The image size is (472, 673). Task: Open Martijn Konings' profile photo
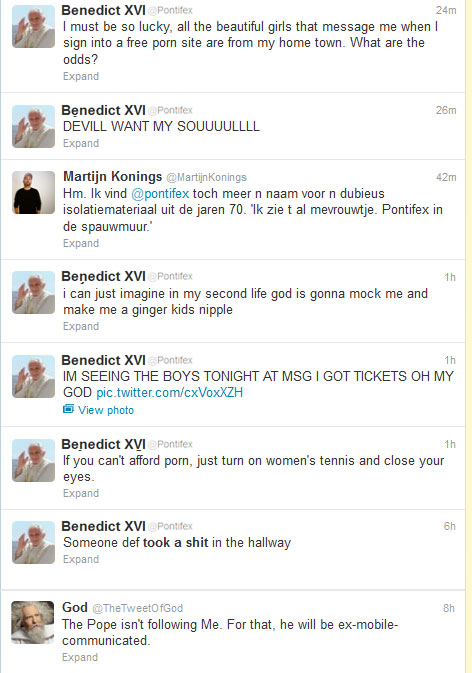[x=33, y=193]
